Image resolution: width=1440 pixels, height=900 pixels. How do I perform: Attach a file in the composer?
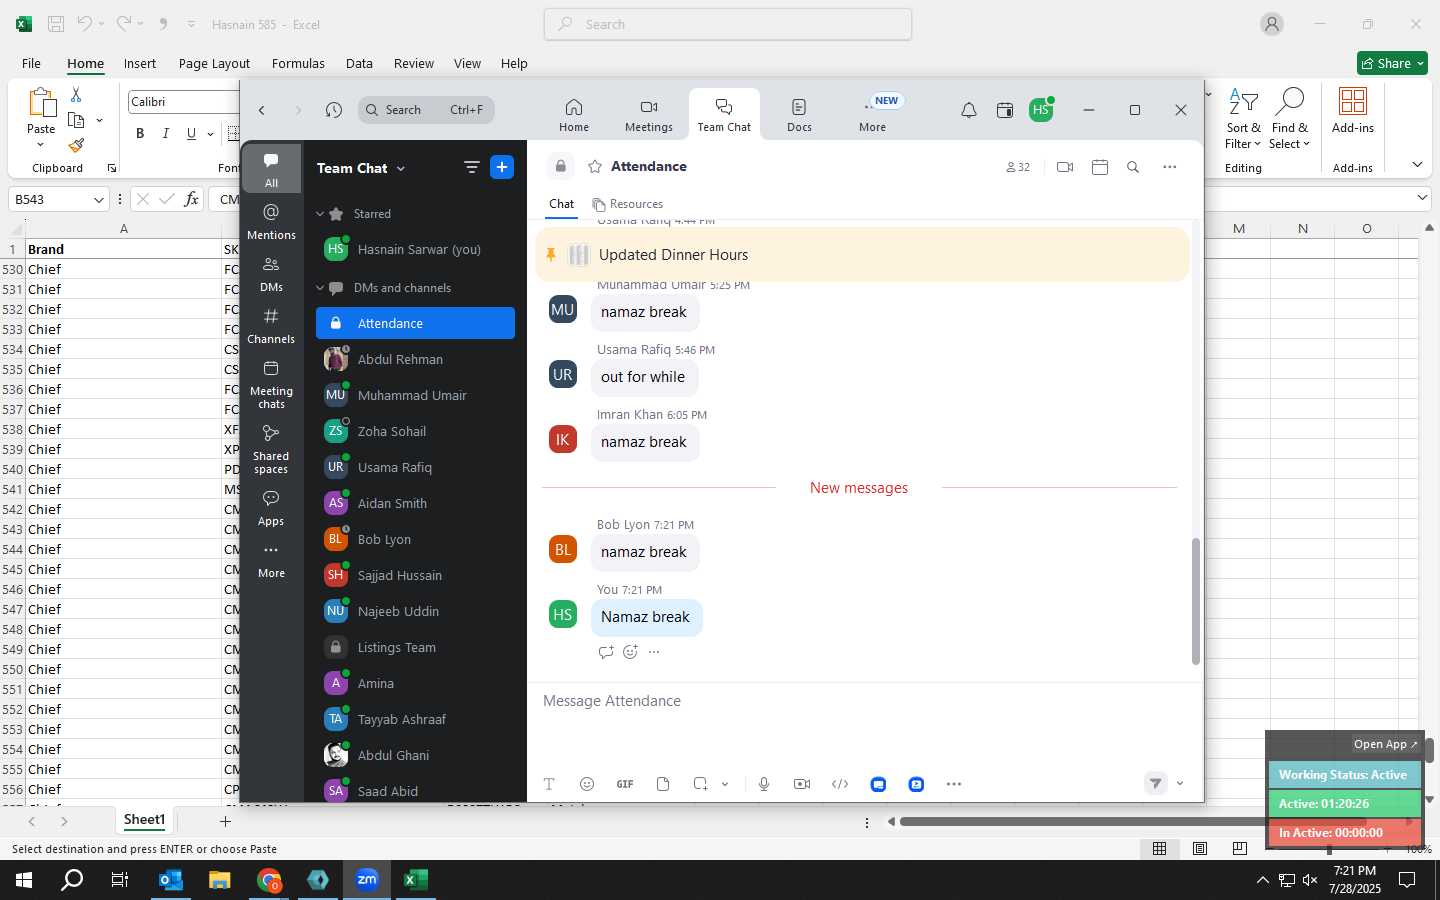click(x=663, y=784)
